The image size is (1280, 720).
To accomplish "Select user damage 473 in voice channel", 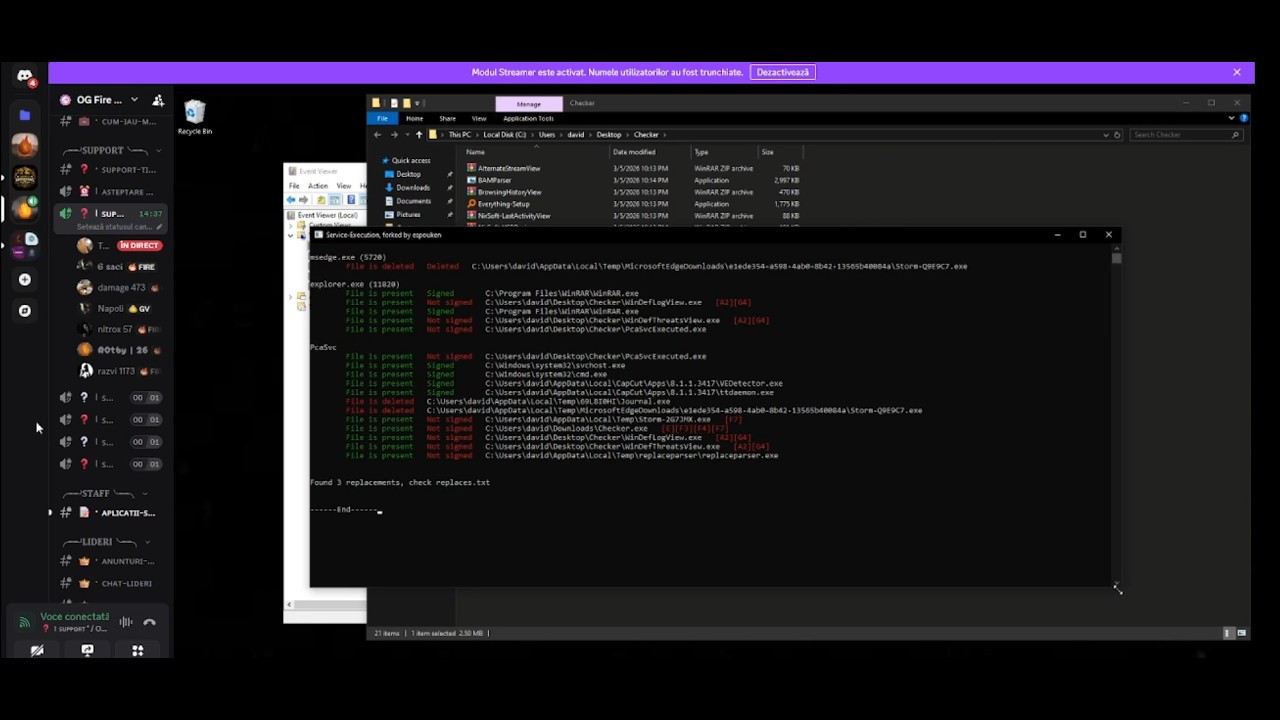I will [119, 287].
